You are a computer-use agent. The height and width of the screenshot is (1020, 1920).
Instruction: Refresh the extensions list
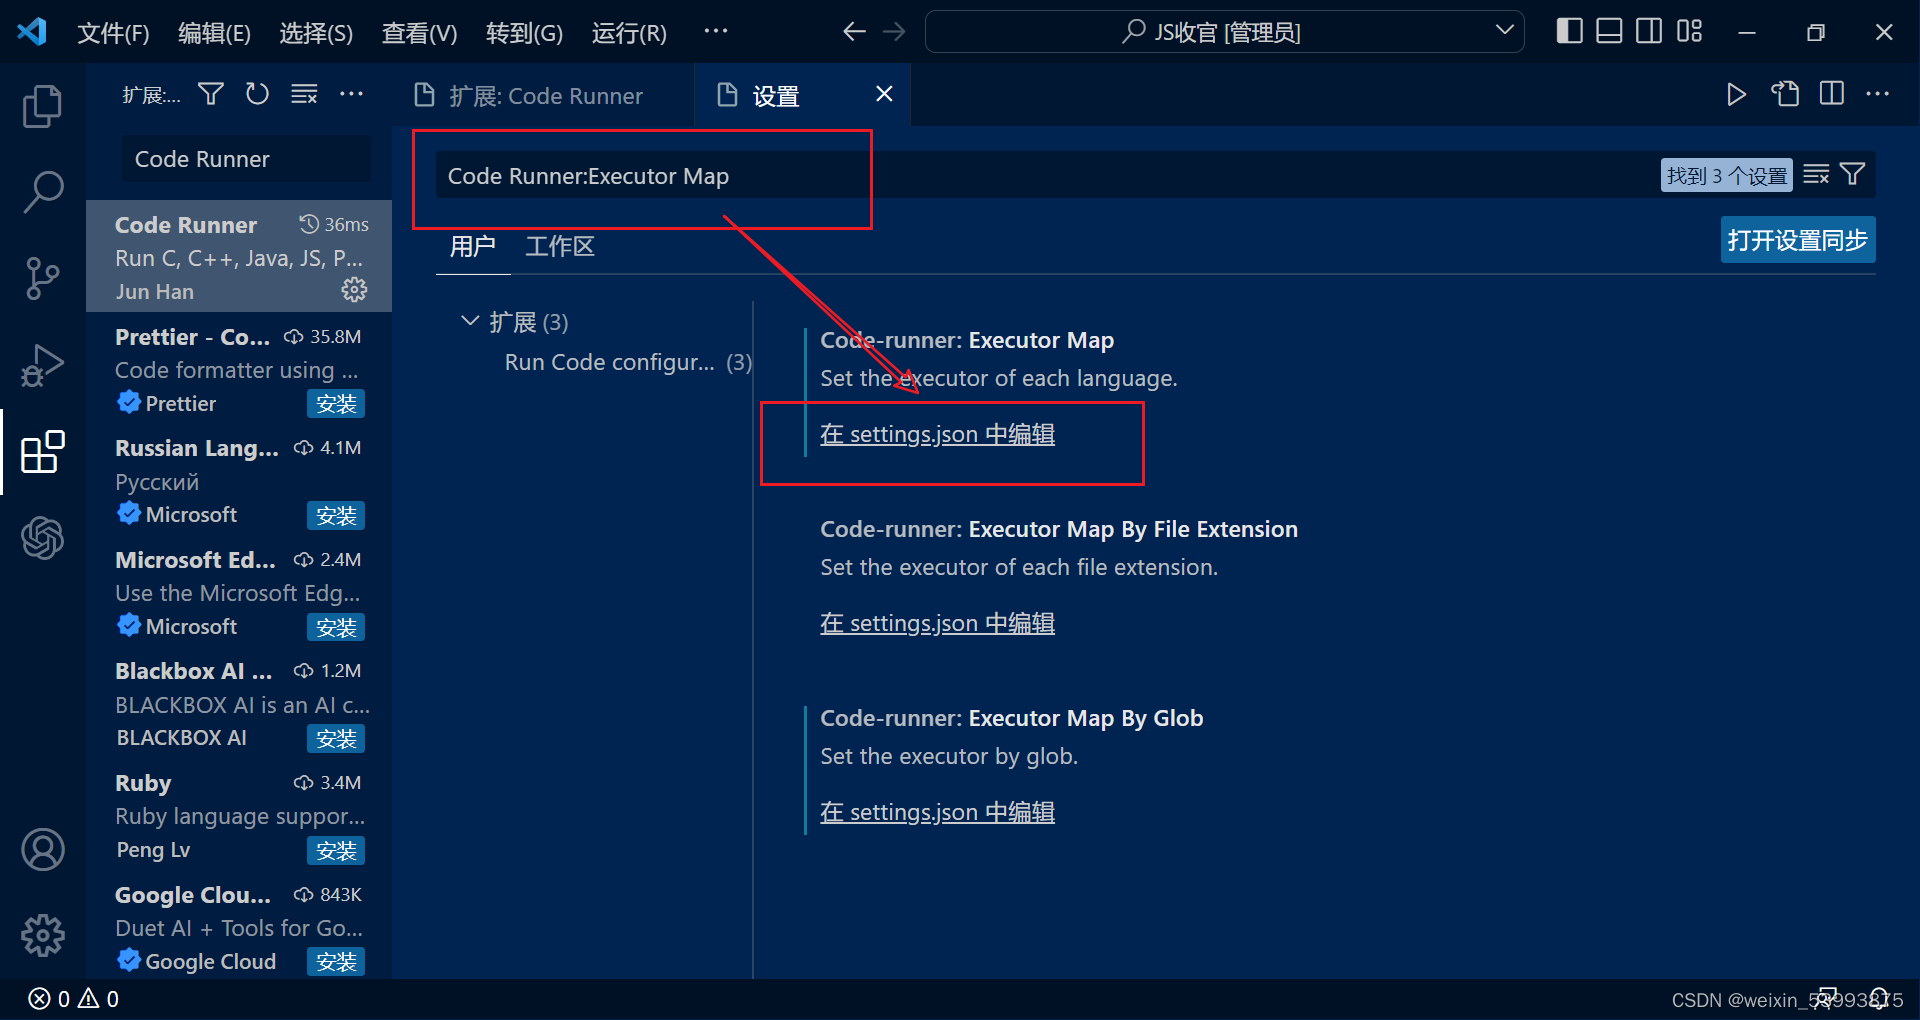(x=257, y=93)
